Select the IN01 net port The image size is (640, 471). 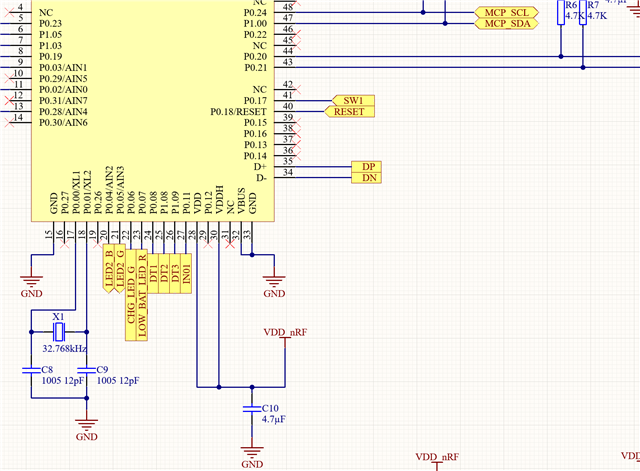[x=186, y=269]
